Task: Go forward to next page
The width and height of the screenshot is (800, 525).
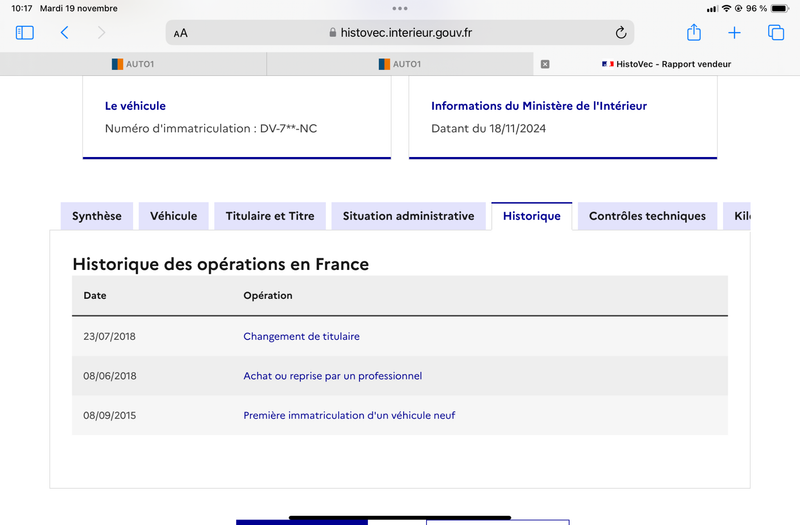Action: 102,33
